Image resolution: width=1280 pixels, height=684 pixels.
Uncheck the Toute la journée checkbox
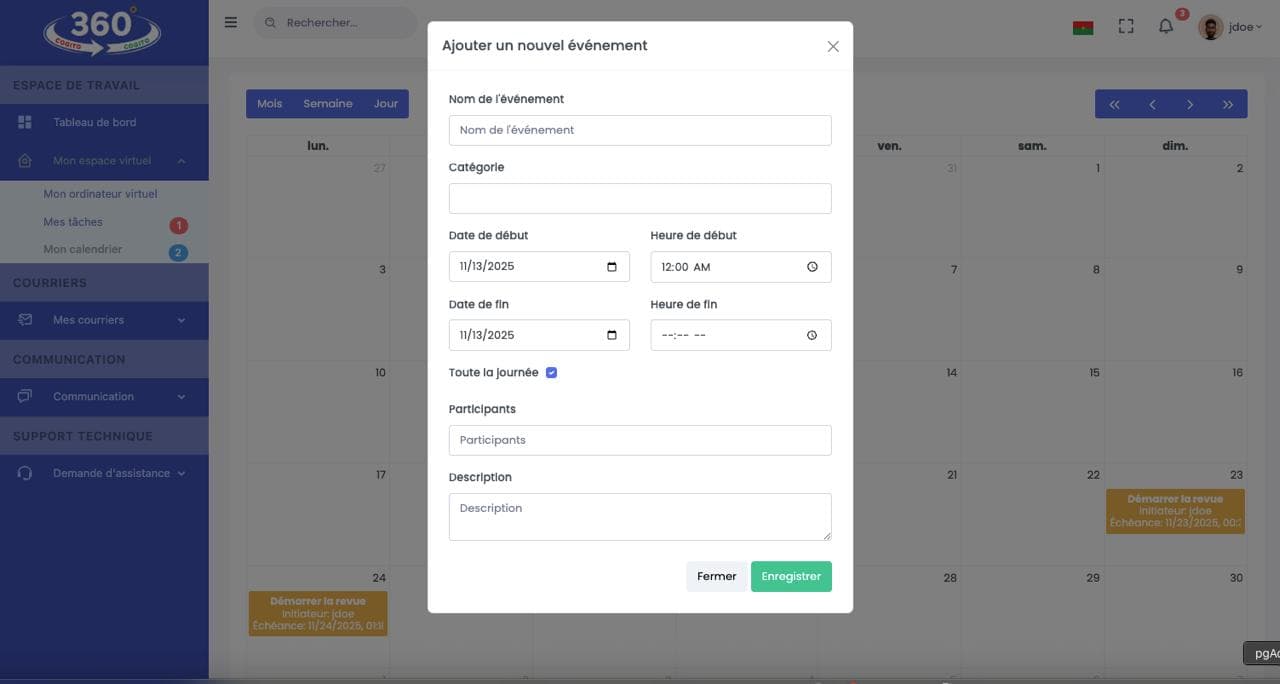coord(551,373)
